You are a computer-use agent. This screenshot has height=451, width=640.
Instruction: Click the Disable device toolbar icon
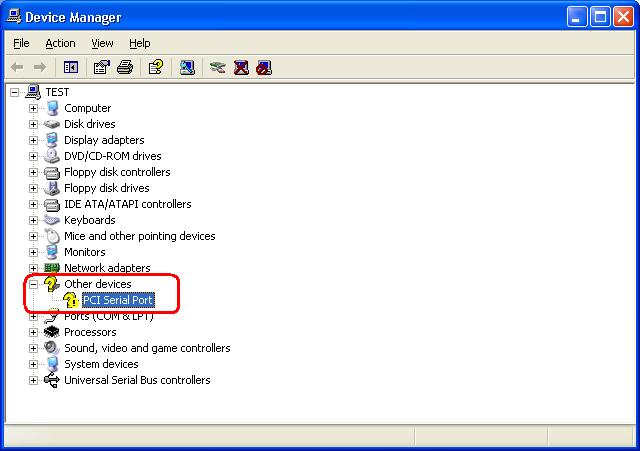pyautogui.click(x=264, y=67)
